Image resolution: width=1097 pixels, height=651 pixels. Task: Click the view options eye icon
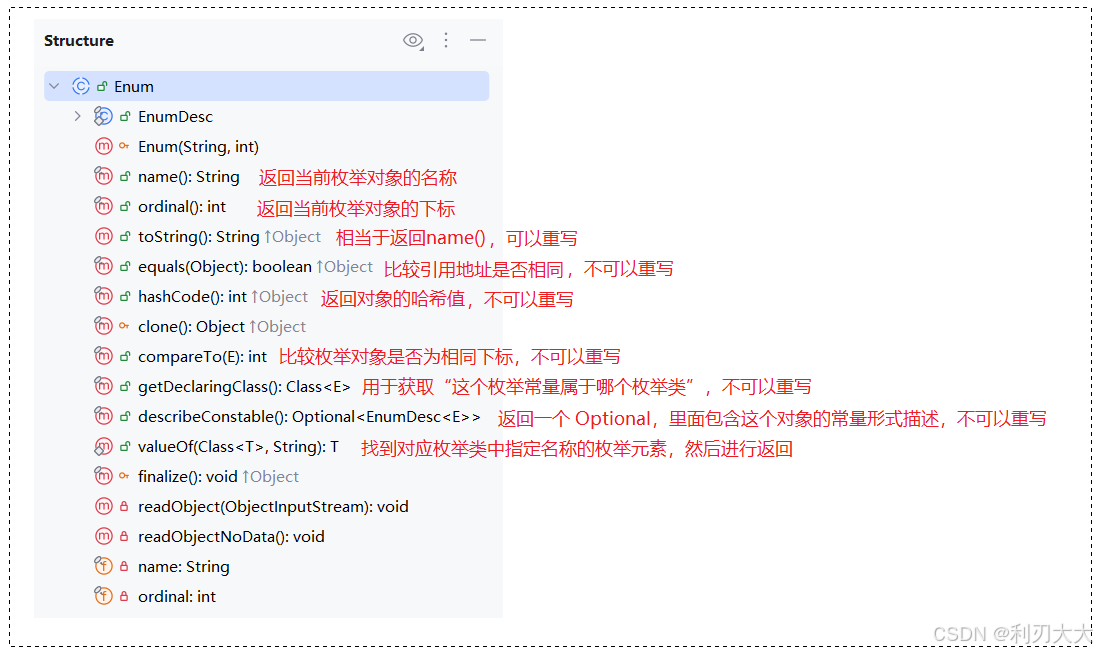(413, 41)
